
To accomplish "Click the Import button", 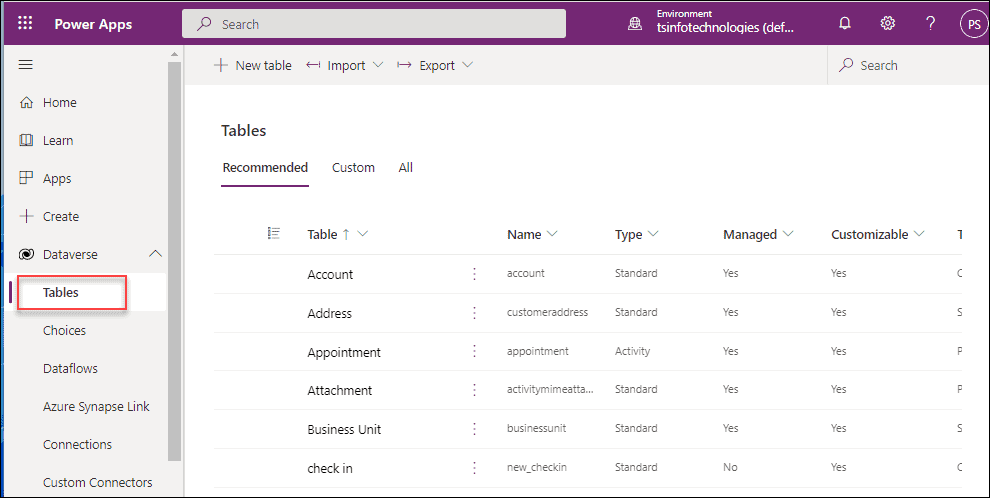I will click(345, 65).
